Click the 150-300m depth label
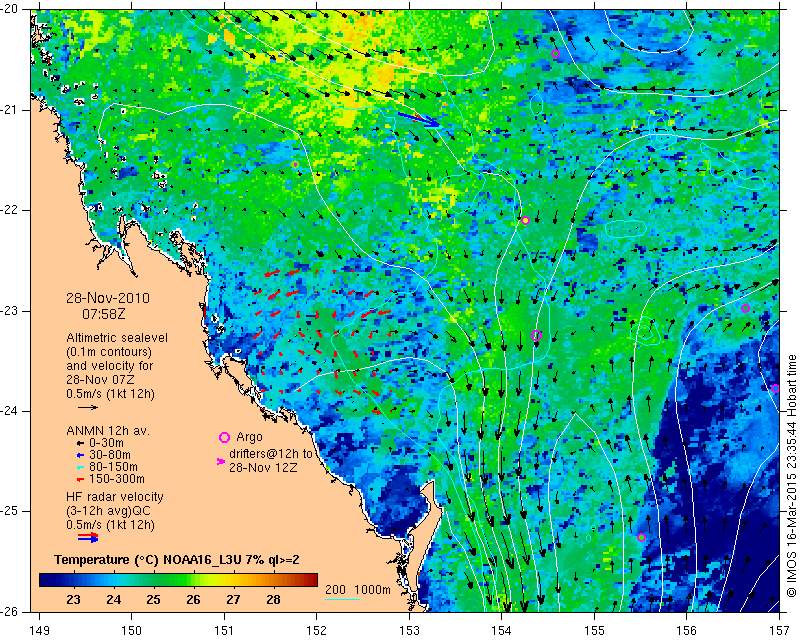Image resolution: width=800 pixels, height=640 pixels. (117, 479)
